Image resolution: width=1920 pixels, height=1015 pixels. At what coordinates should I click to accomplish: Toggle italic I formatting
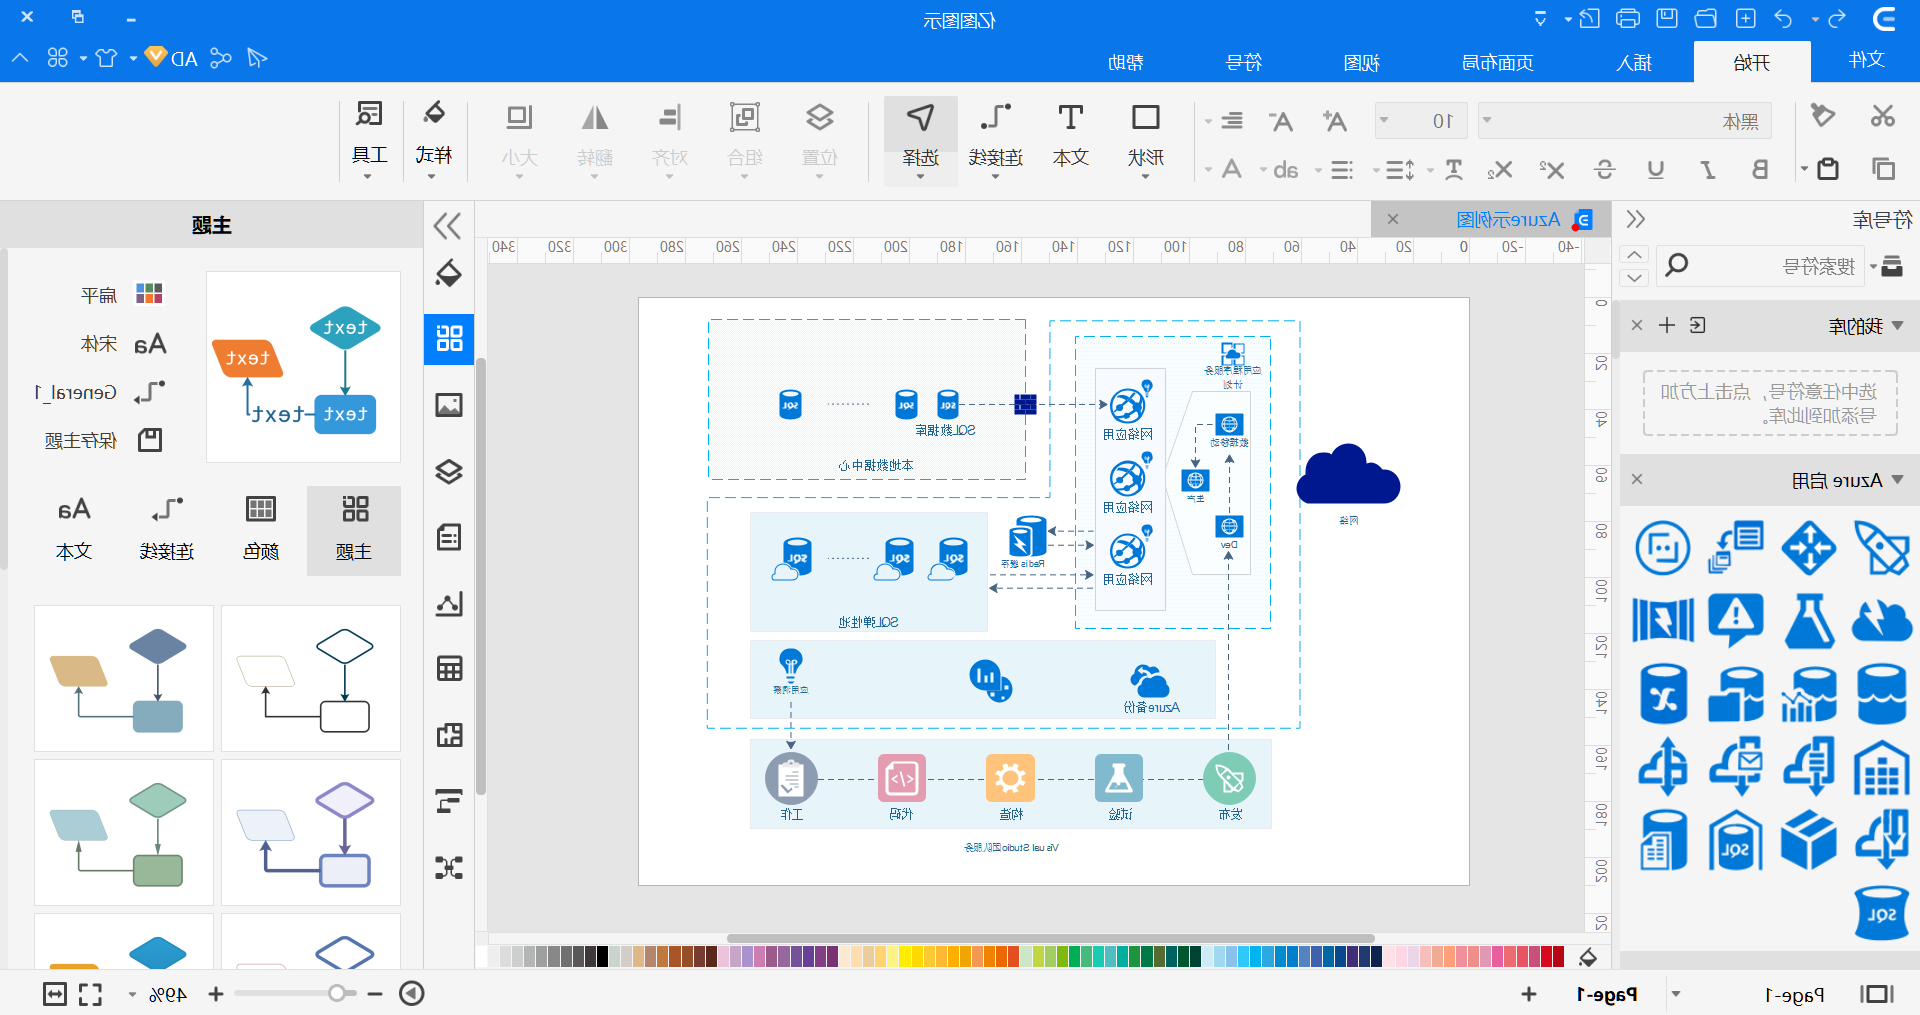click(x=1708, y=170)
